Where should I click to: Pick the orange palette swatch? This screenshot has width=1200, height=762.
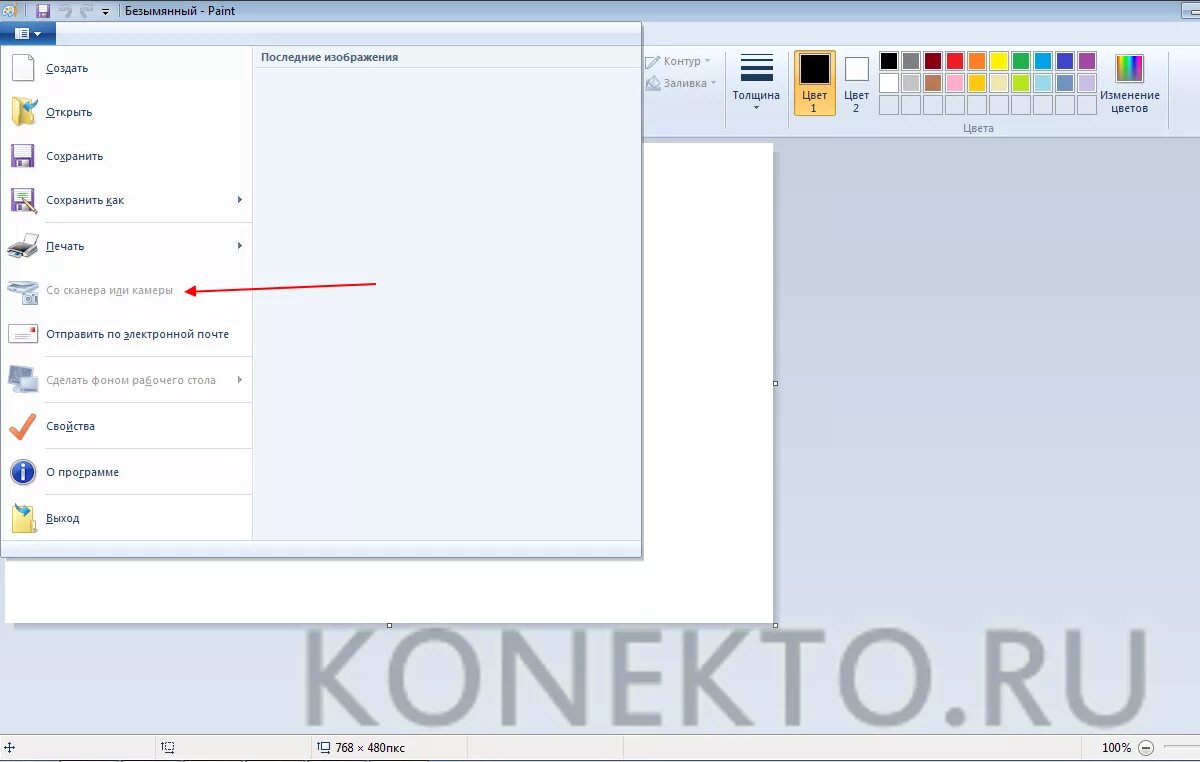click(977, 61)
